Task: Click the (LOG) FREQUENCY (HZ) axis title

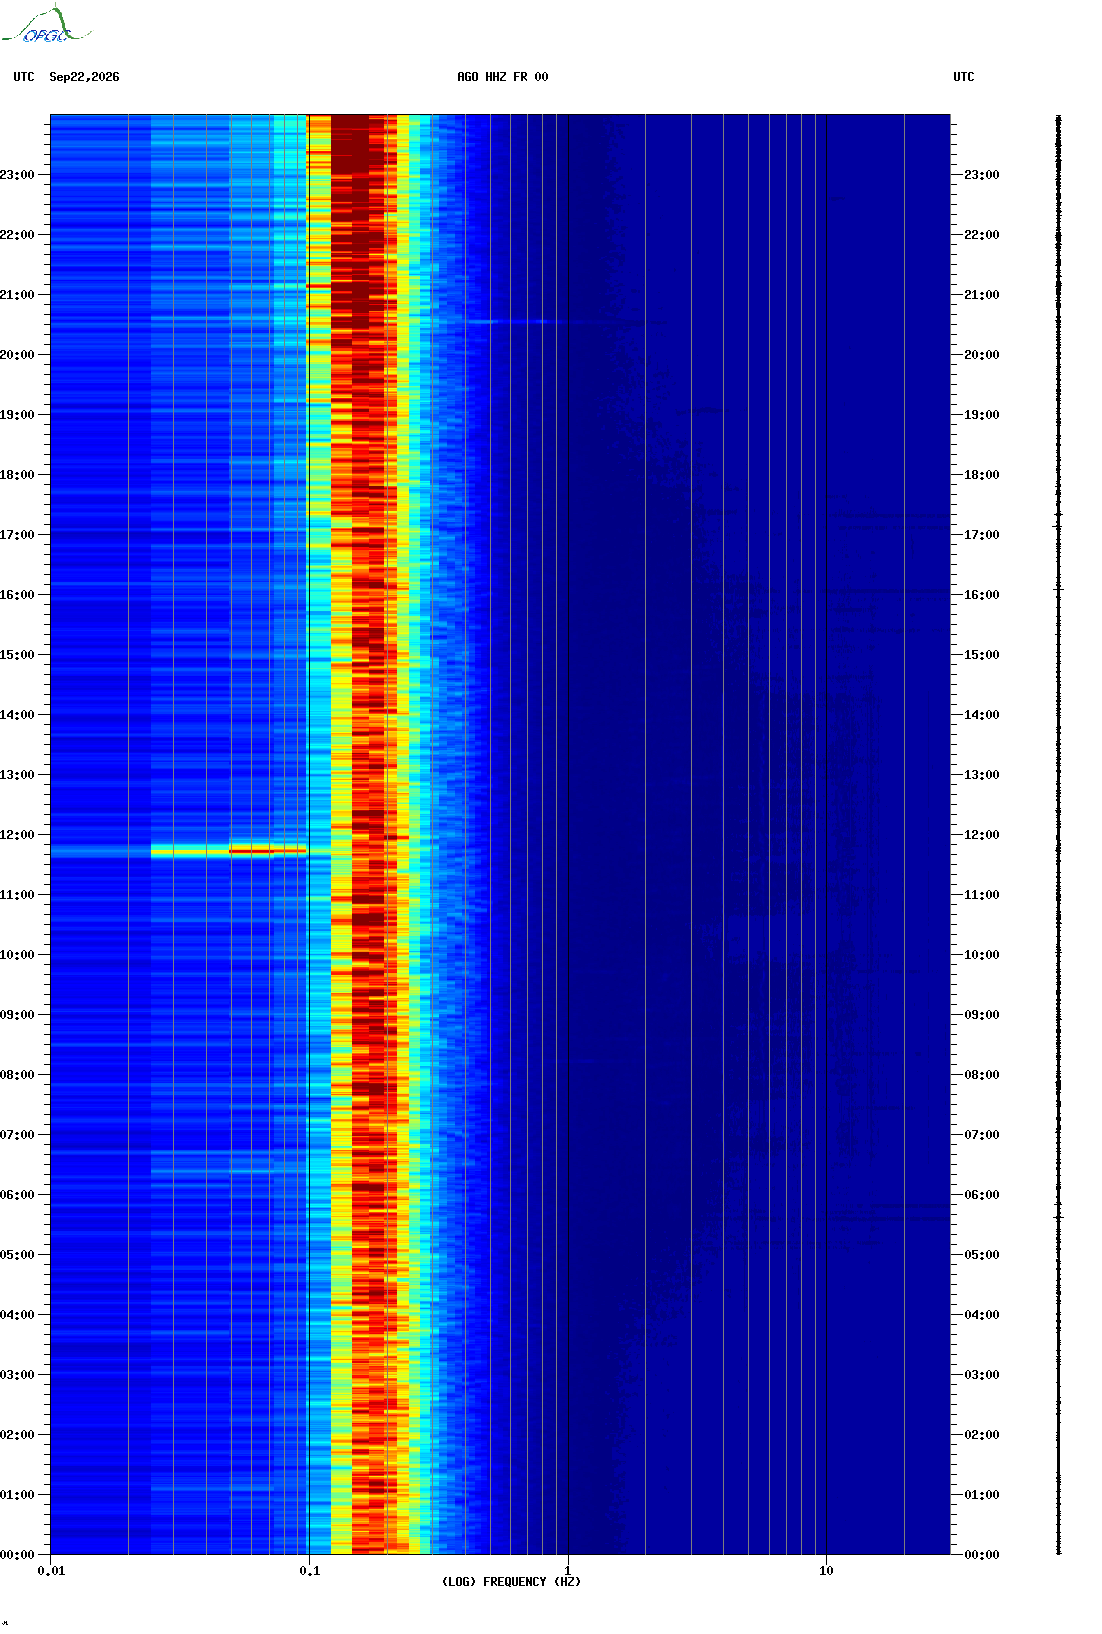Action: [511, 1582]
